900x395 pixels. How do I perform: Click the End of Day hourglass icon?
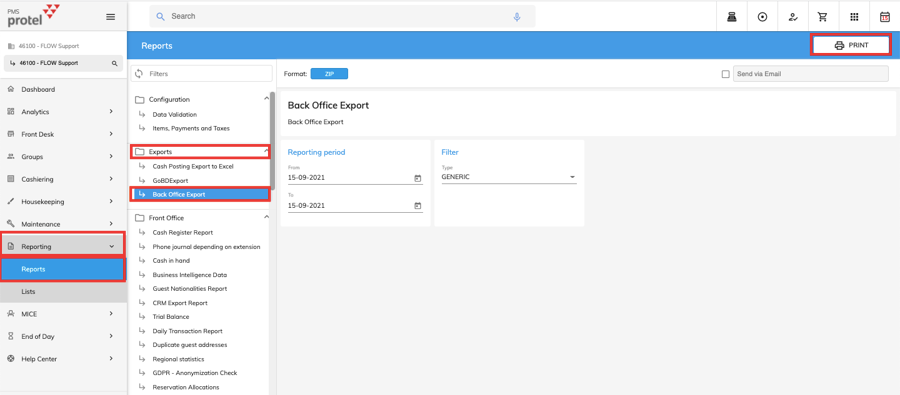tap(10, 336)
